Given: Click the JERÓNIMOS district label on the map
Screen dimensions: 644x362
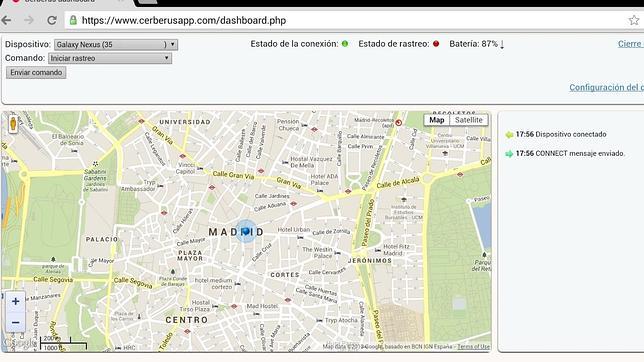Looking at the screenshot, I should pos(370,261).
